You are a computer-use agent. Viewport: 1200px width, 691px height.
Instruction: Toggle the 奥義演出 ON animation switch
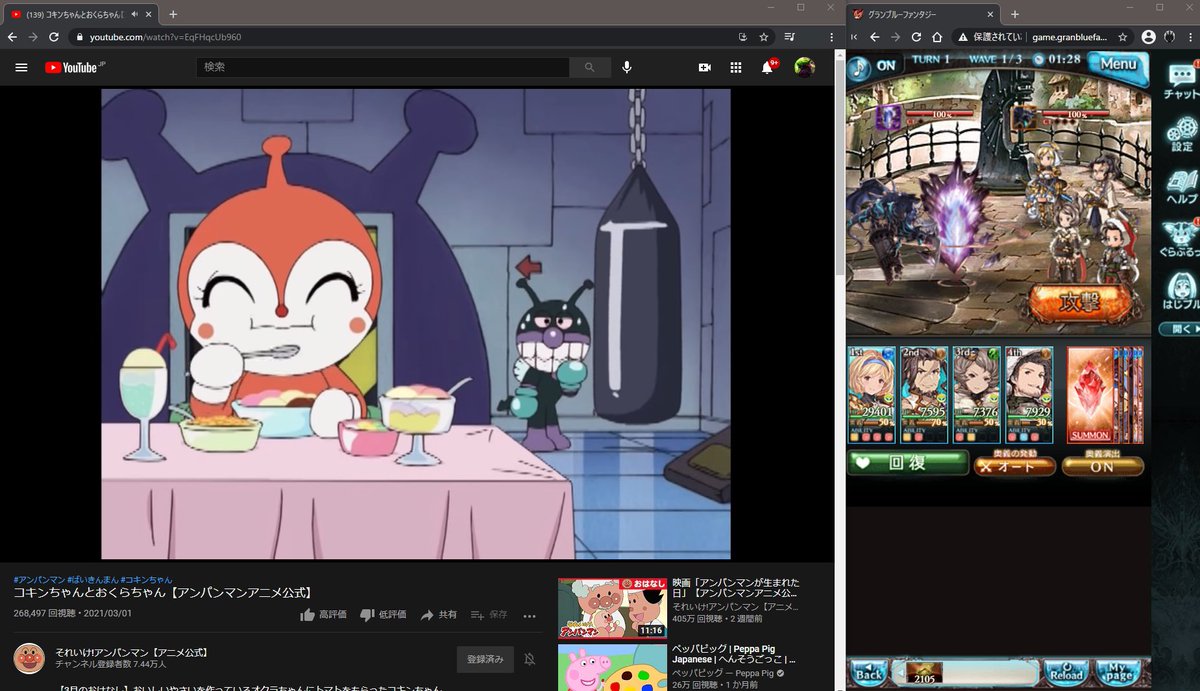pos(1103,465)
